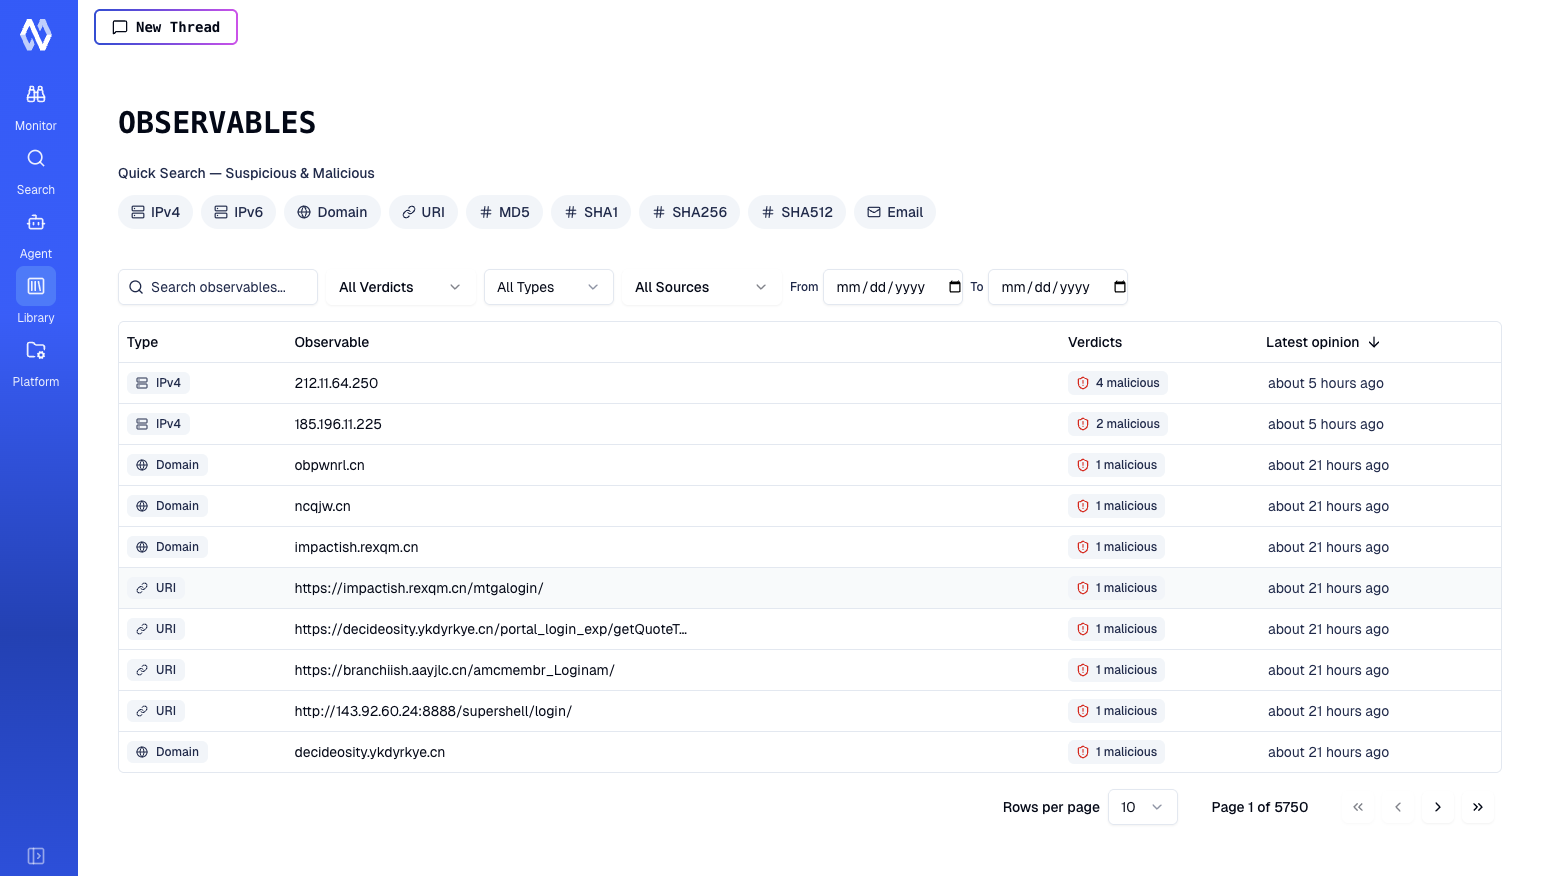Image resolution: width=1550 pixels, height=876 pixels.
Task: Open the All Types dropdown
Action: [x=549, y=287]
